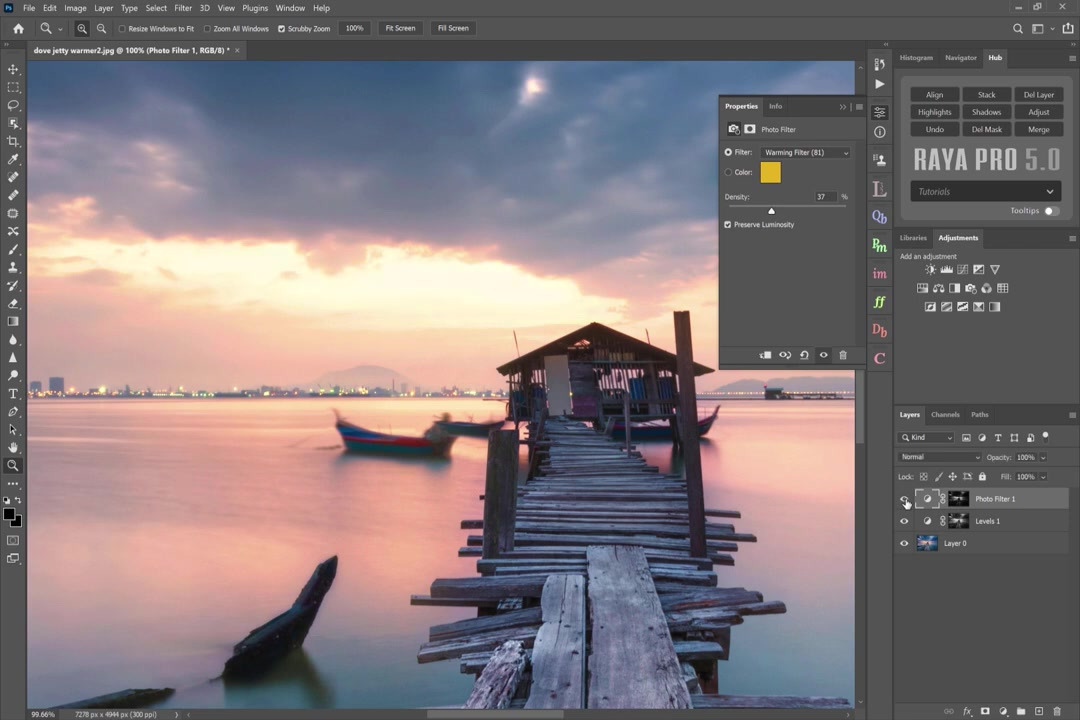Screen dimensions: 1080x720
Task: Click the Home icon in options bar
Action: (18, 28)
